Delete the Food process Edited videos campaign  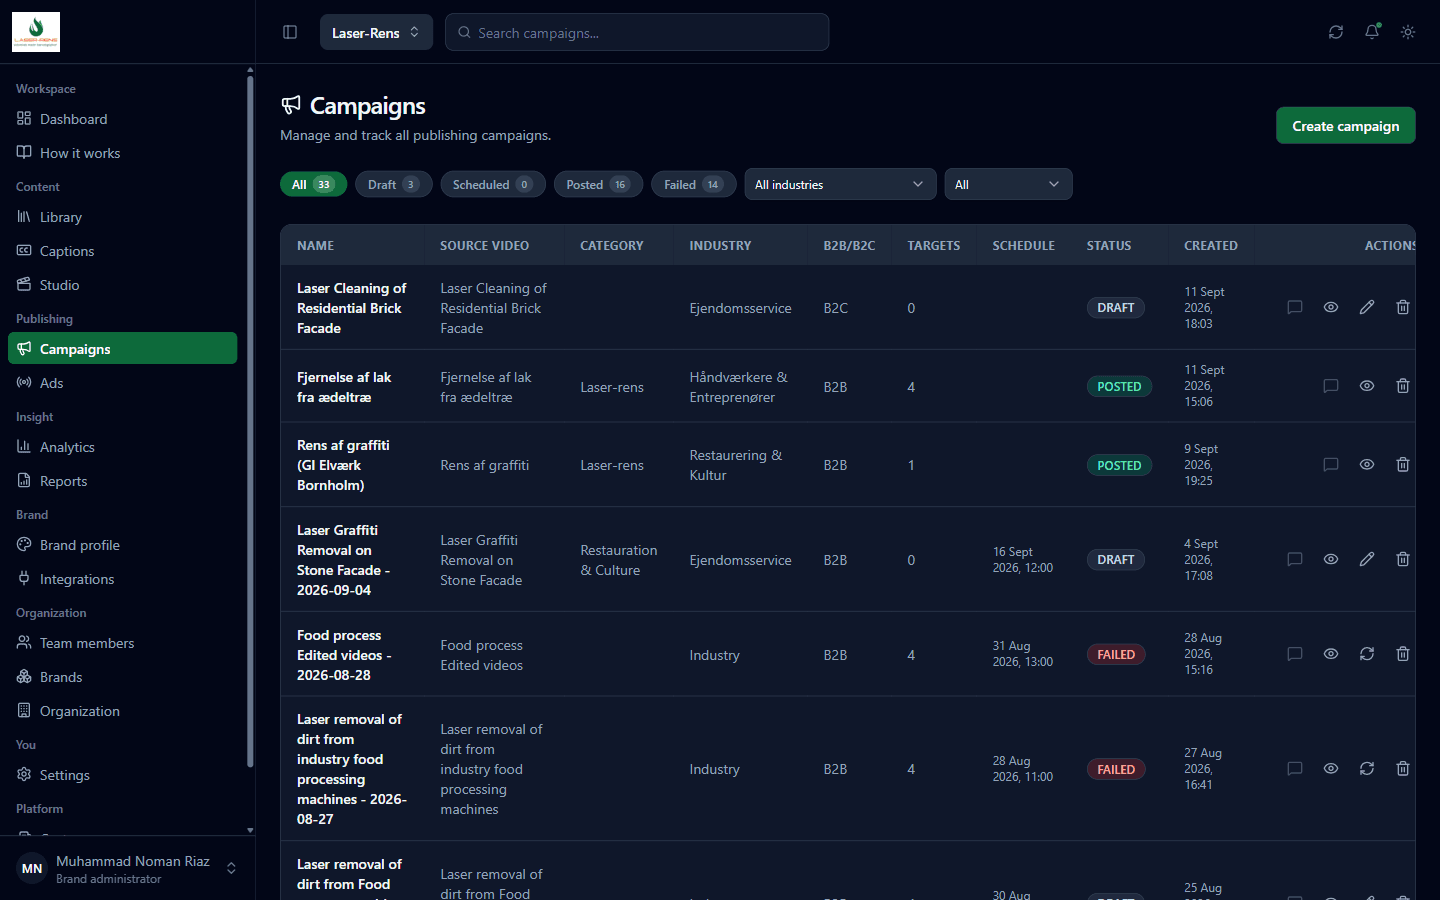point(1403,654)
